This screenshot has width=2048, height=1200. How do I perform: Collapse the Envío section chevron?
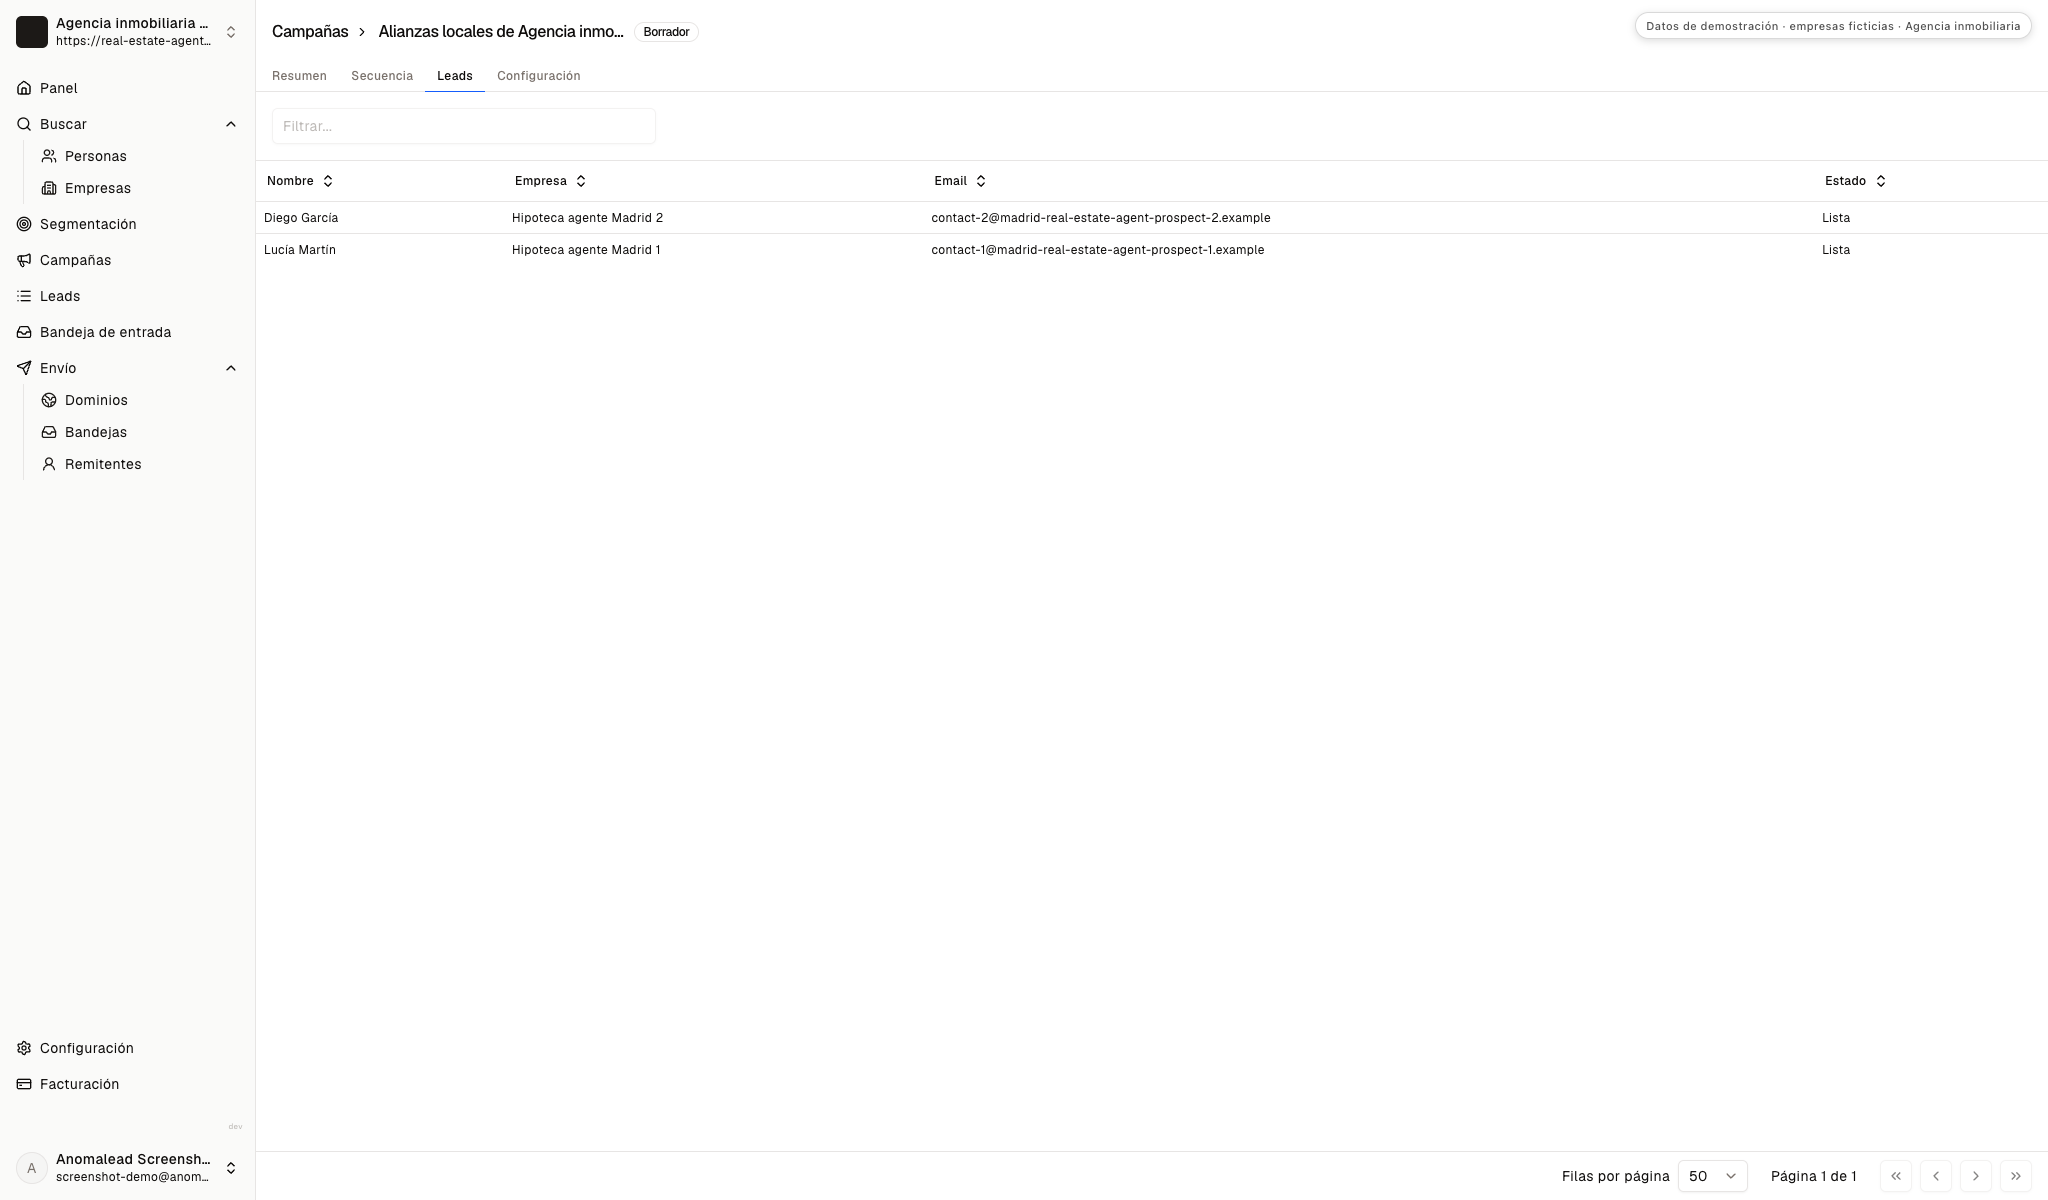[231, 368]
